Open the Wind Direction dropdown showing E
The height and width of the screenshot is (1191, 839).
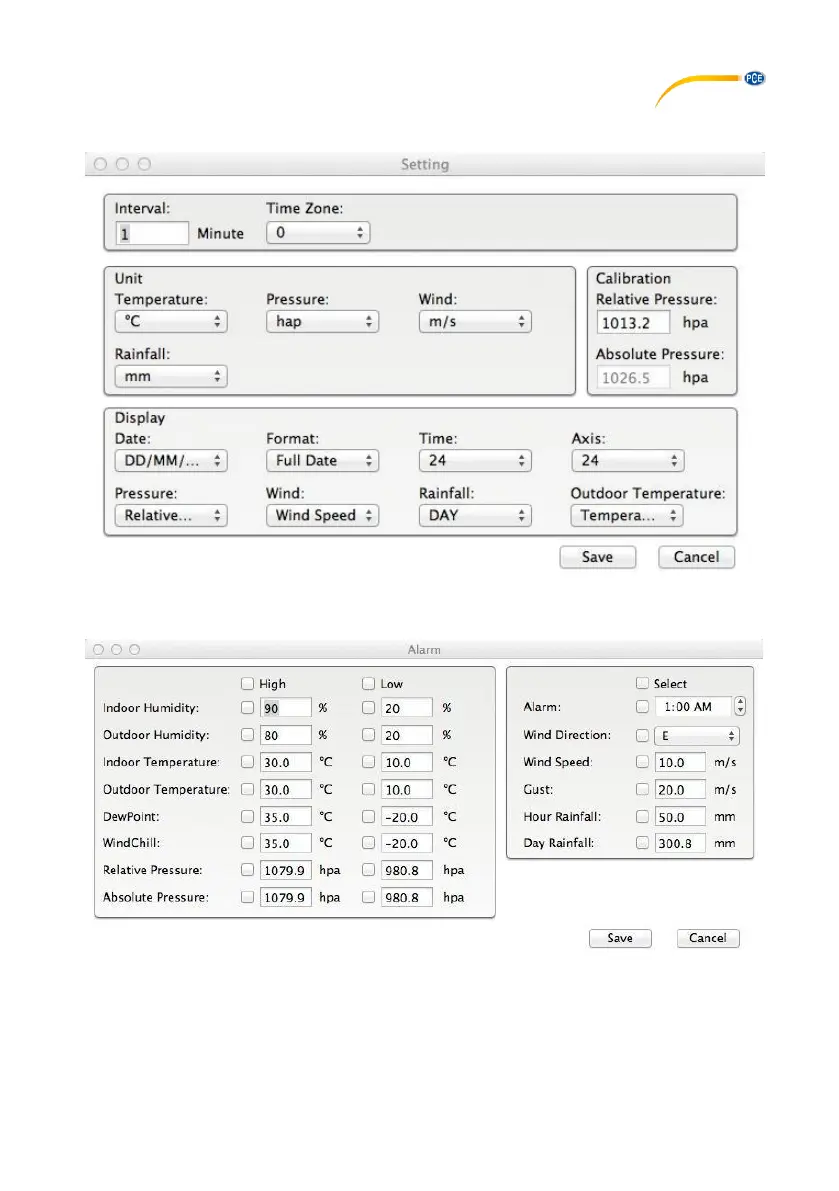click(x=697, y=735)
